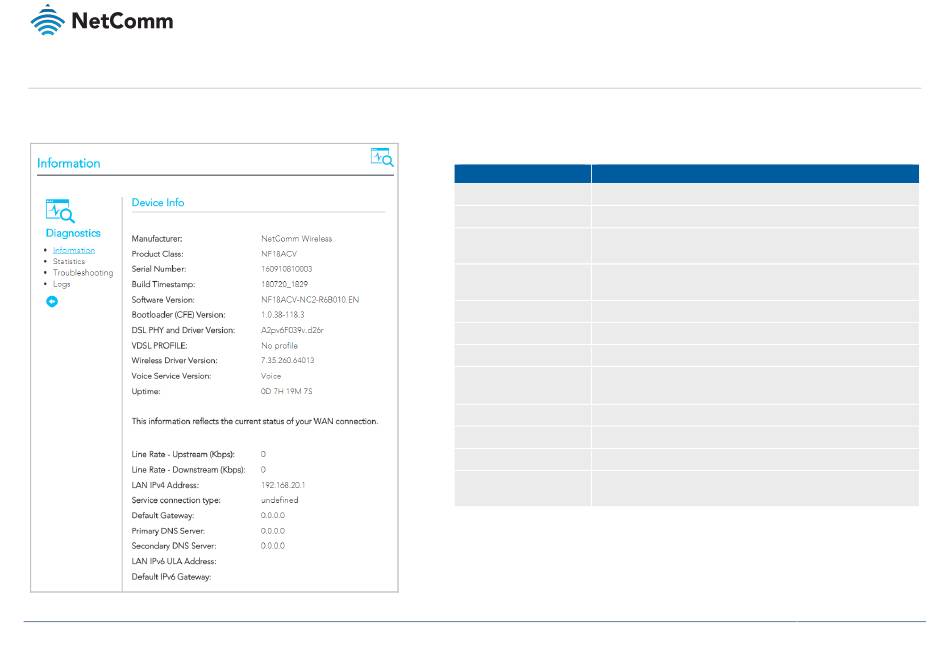Select uptime value 0D 7H 19M 7S
The width and height of the screenshot is (950, 660).
click(x=287, y=392)
